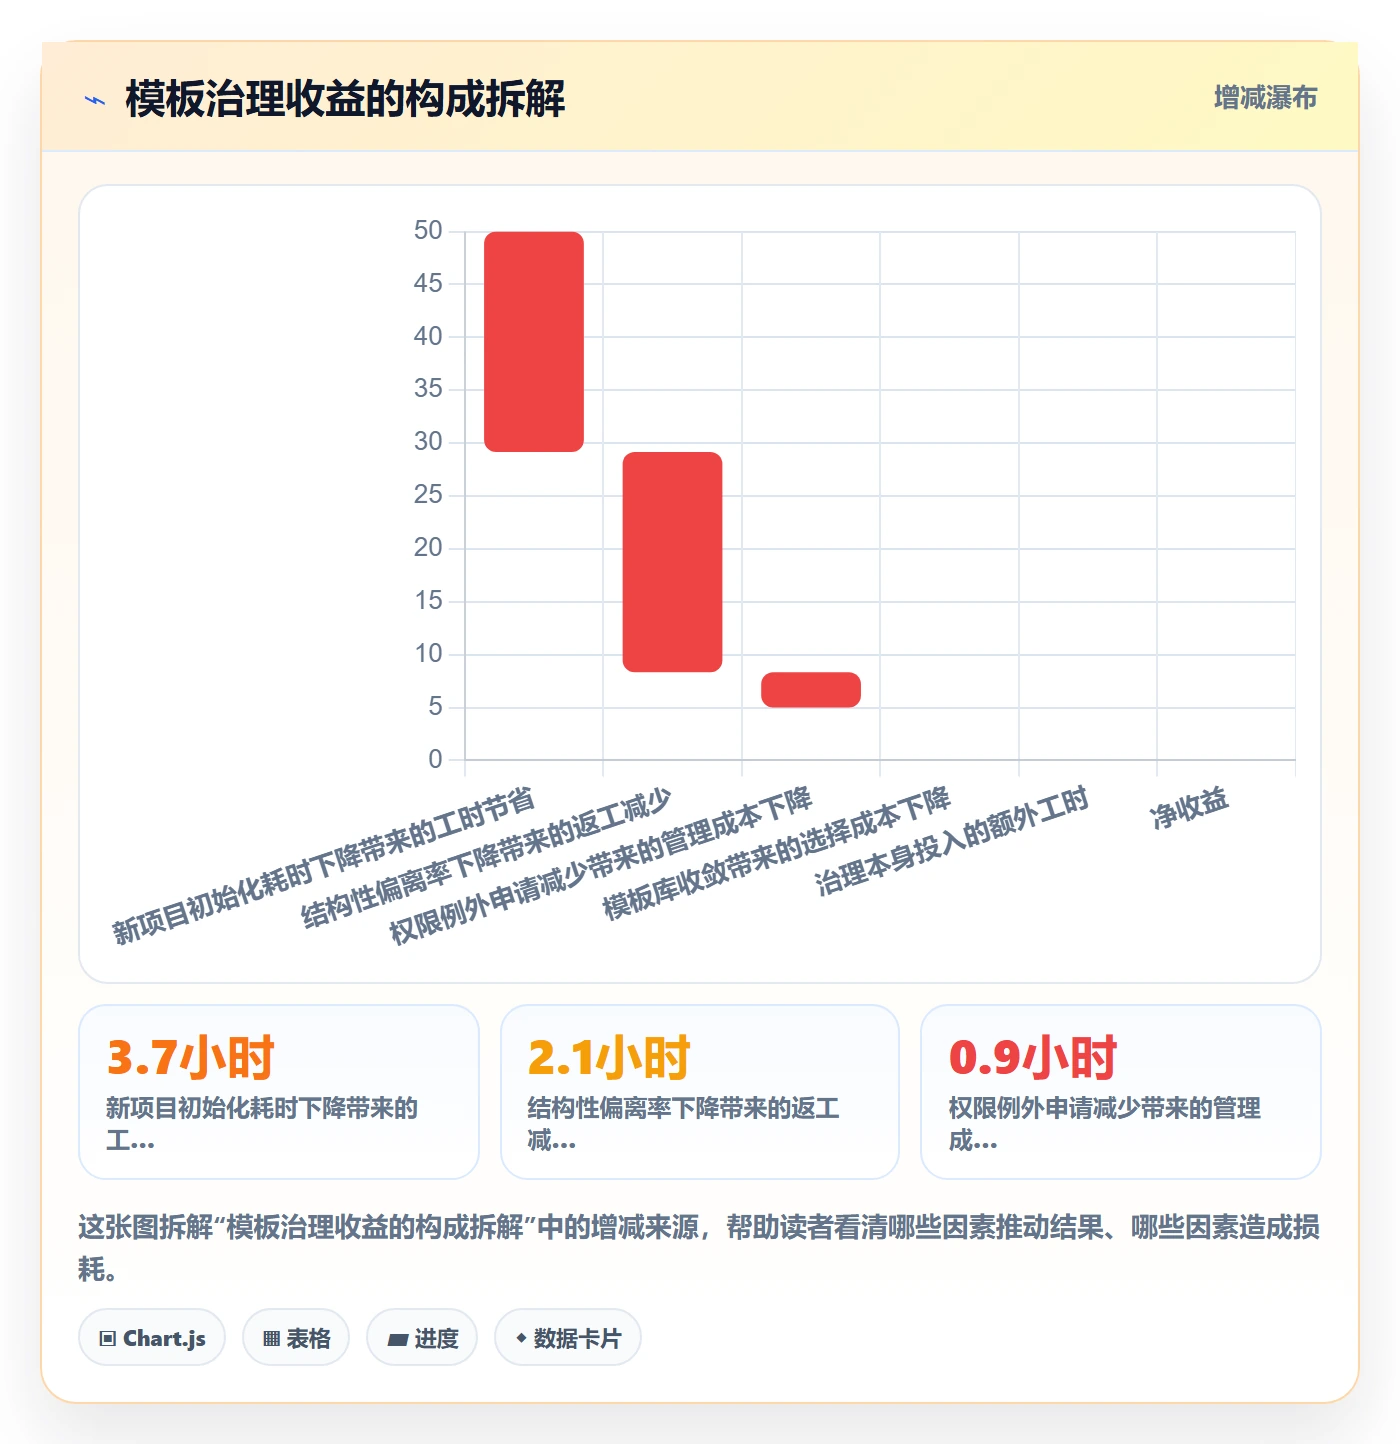
Task: Click the title 模板治理收益的构成拆解
Action: pyautogui.click(x=345, y=99)
